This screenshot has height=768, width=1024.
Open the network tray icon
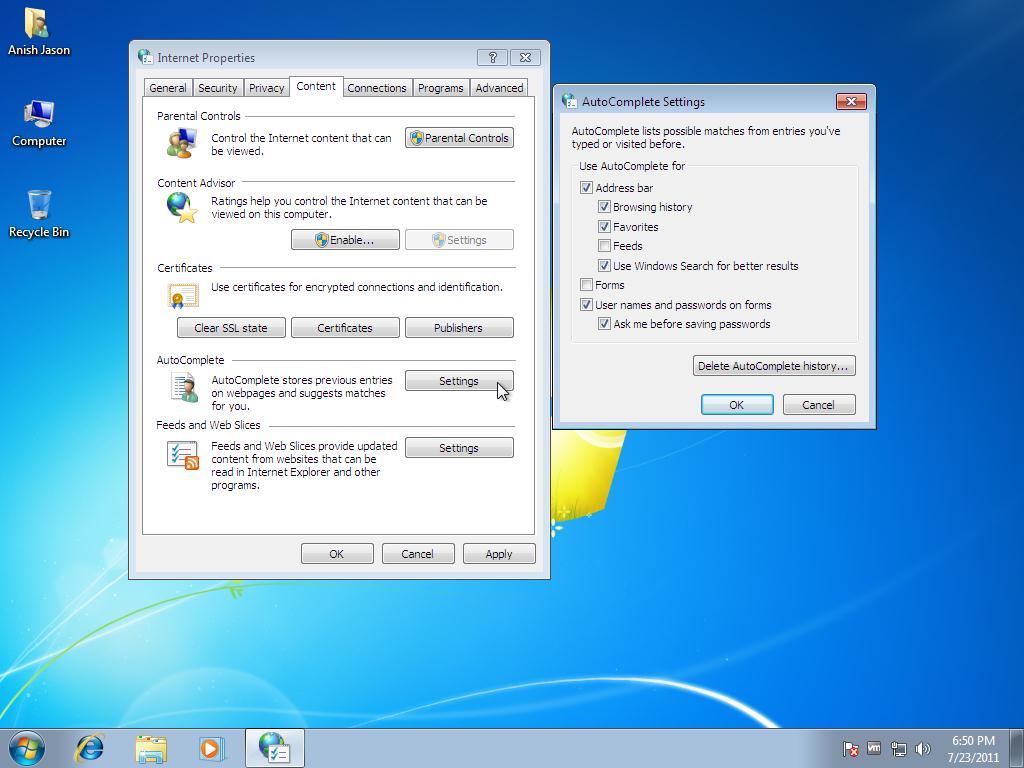click(899, 748)
